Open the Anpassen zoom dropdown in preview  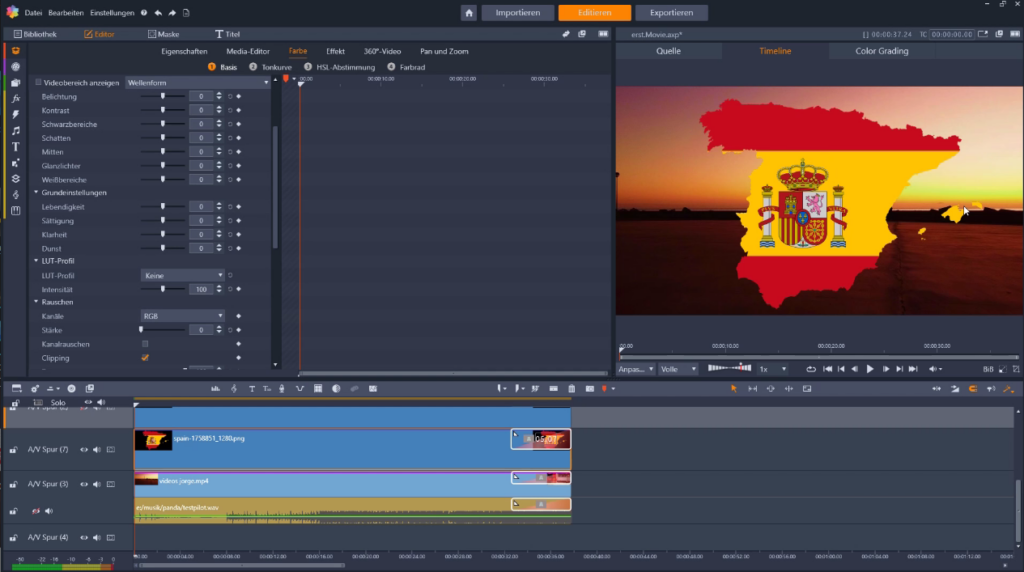point(636,370)
